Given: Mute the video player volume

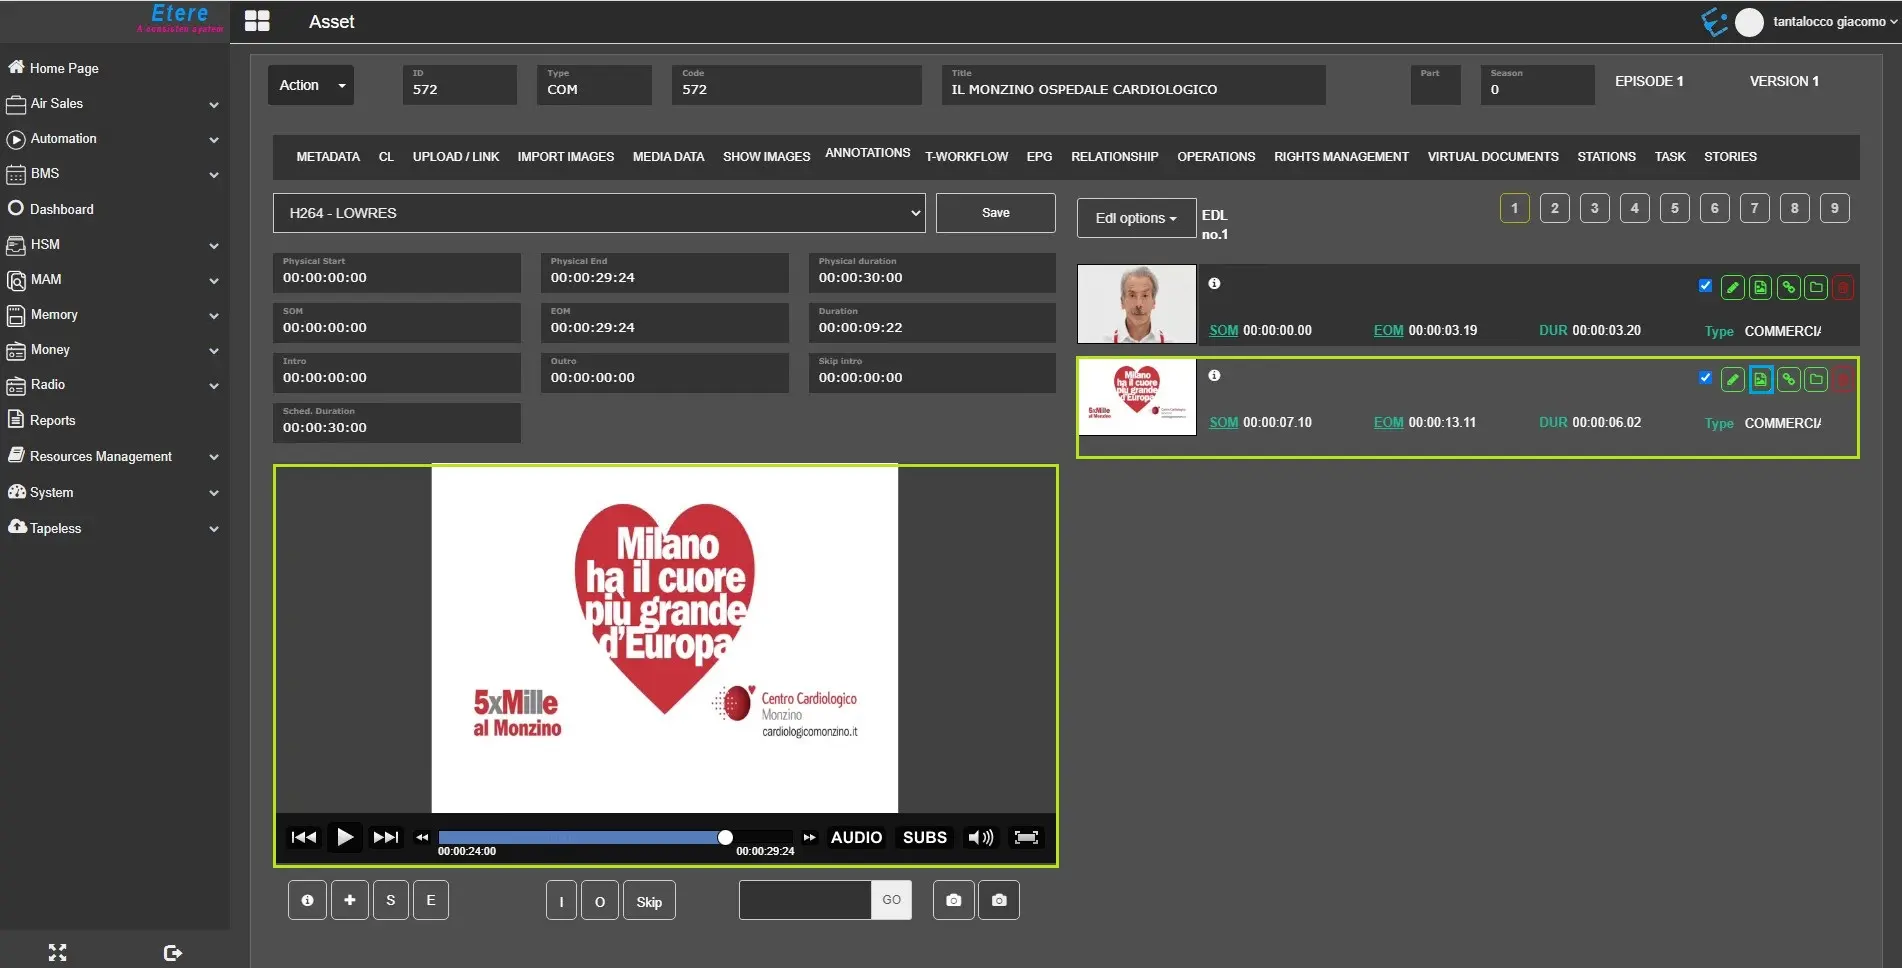Looking at the screenshot, I should [980, 838].
